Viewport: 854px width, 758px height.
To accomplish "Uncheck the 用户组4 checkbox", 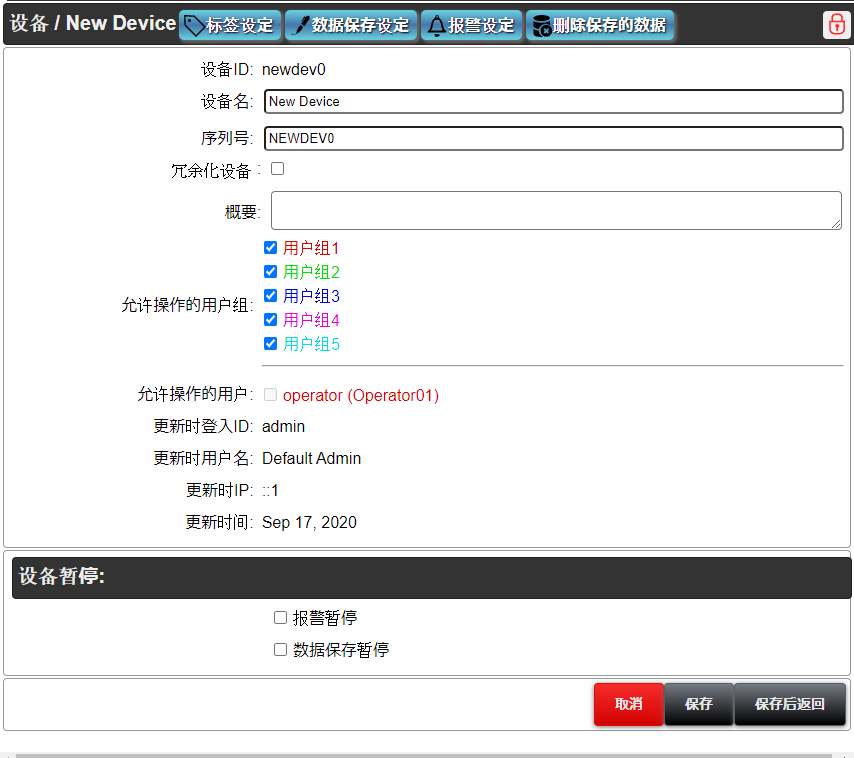I will point(270,320).
